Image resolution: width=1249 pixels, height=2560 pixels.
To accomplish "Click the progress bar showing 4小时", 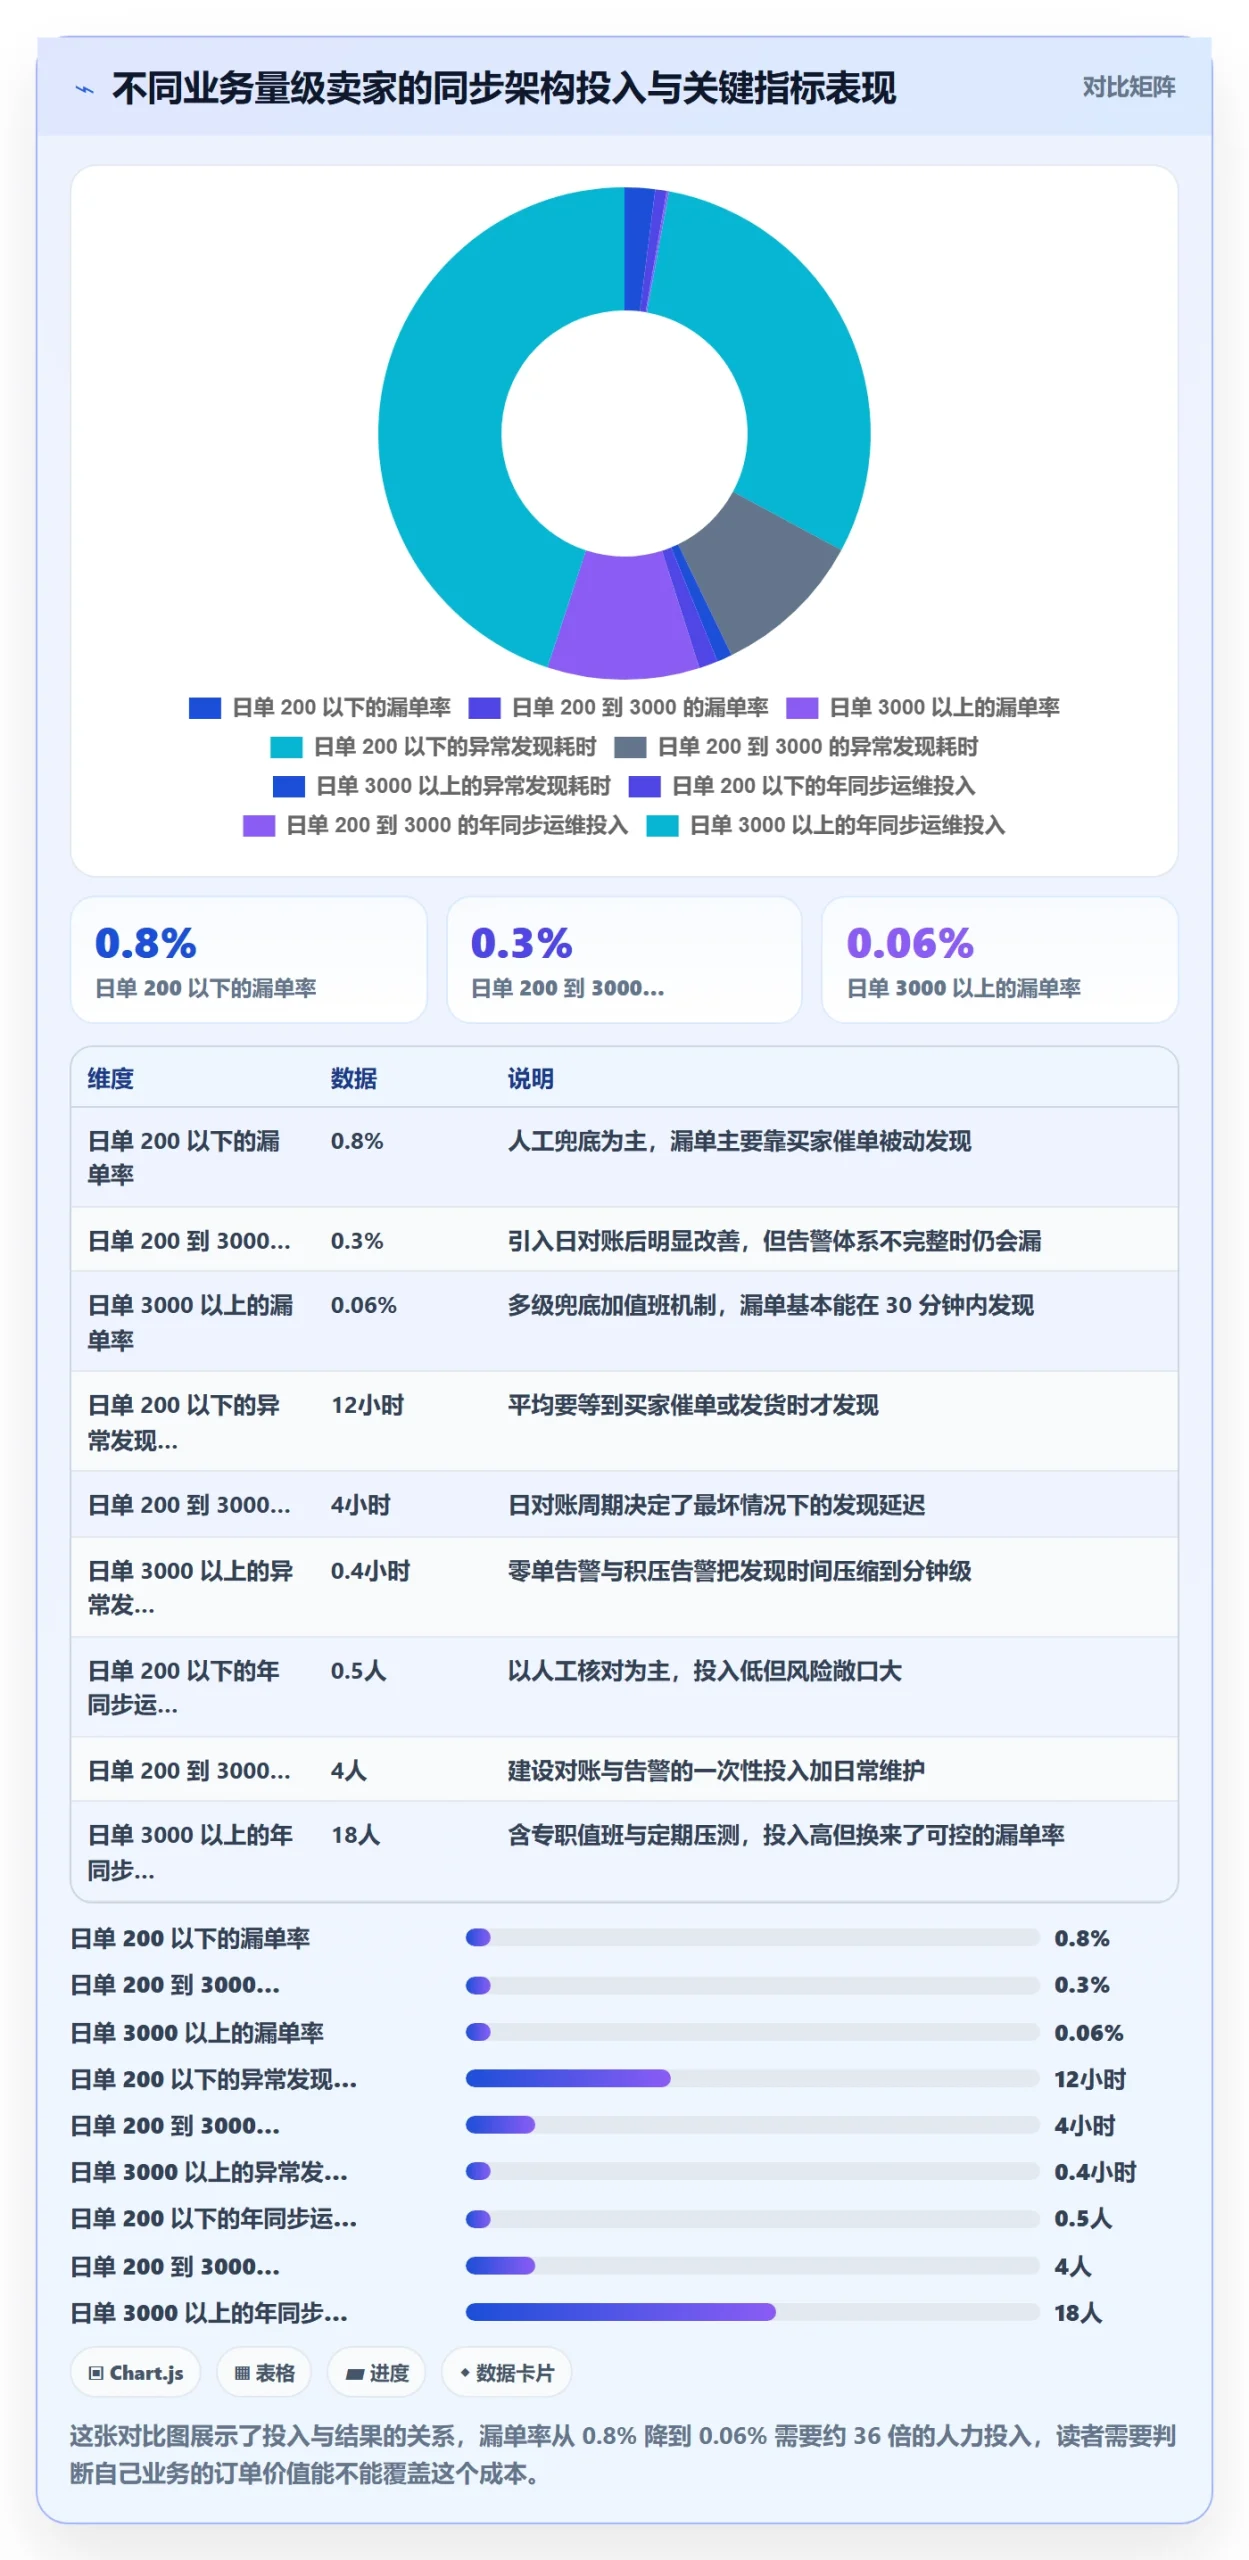I will tap(752, 2125).
